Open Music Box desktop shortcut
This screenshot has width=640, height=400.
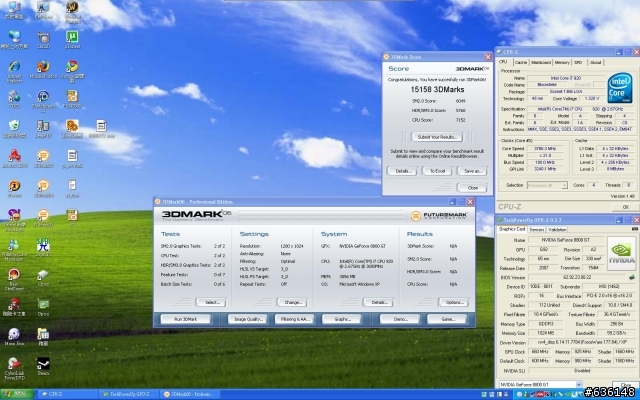14,336
